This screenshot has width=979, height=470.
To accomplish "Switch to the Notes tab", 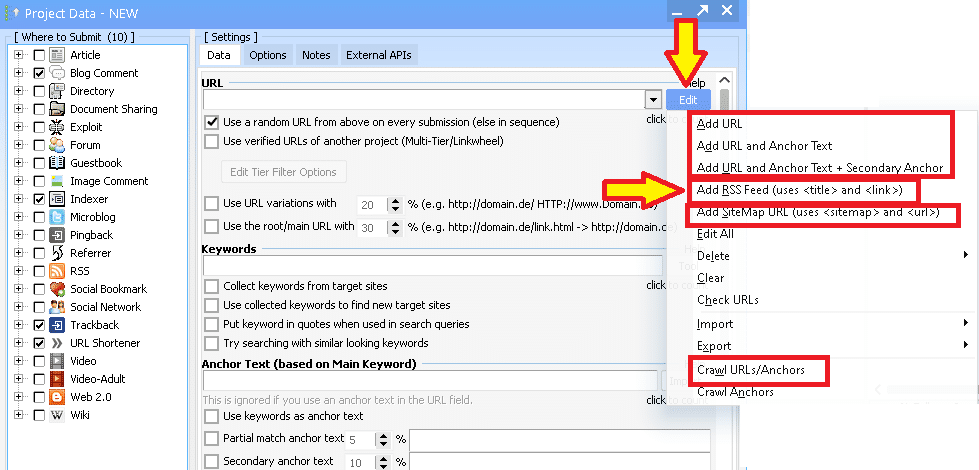I will [316, 55].
